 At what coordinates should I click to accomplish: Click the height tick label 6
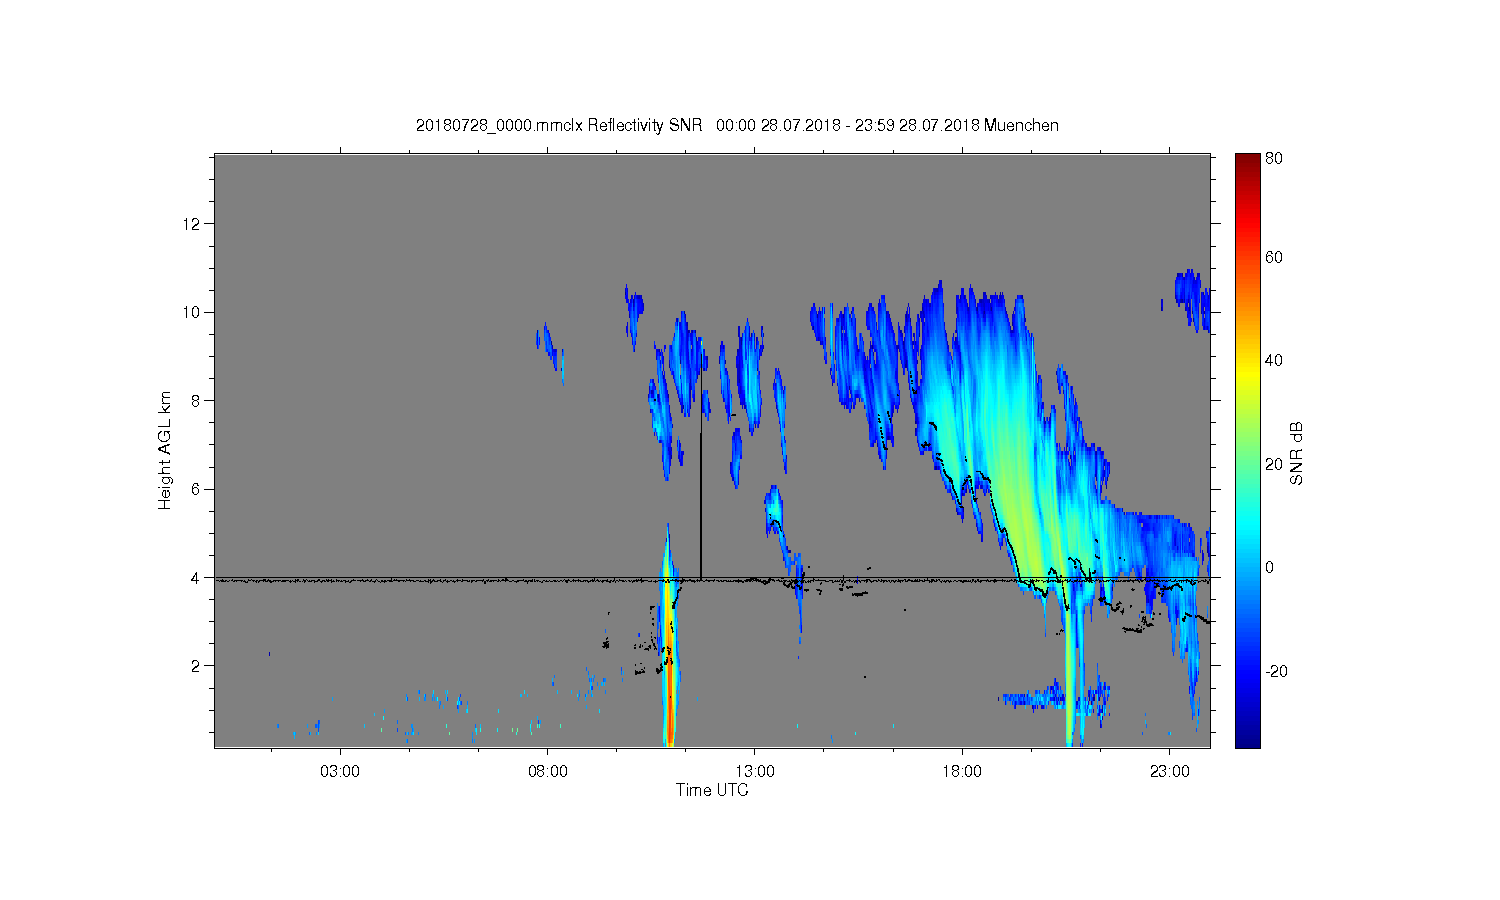pyautogui.click(x=198, y=489)
